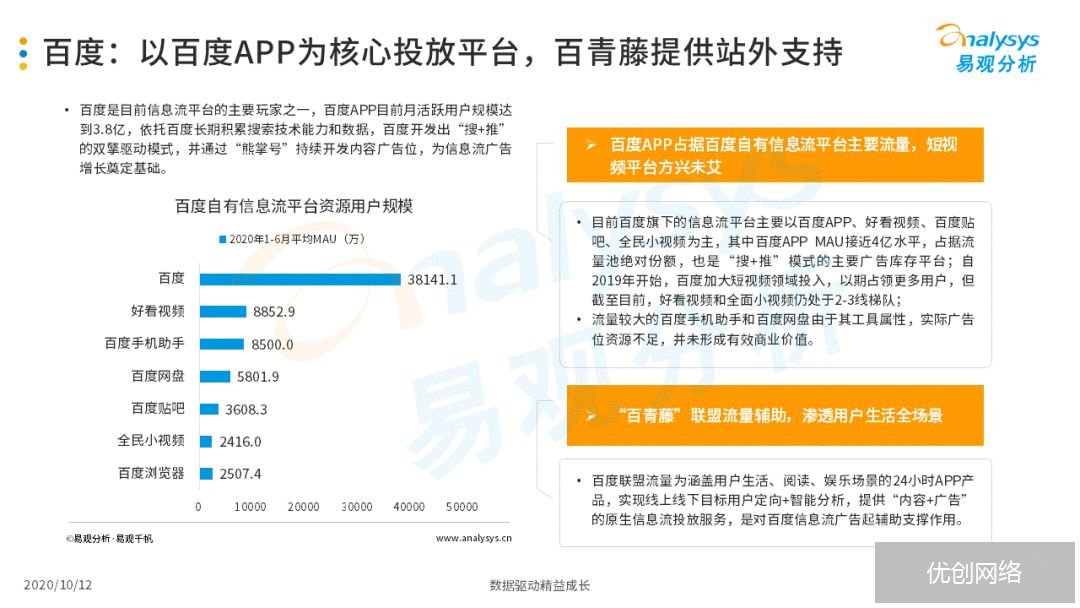1080x608 pixels.
Task: Select the blue bar for 百度
Action: (300, 279)
